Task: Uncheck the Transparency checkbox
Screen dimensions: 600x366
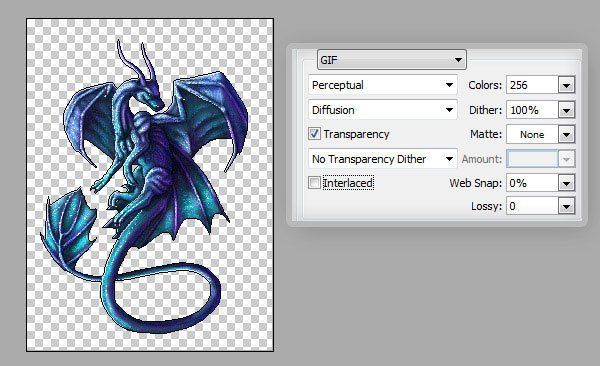Action: [x=314, y=134]
